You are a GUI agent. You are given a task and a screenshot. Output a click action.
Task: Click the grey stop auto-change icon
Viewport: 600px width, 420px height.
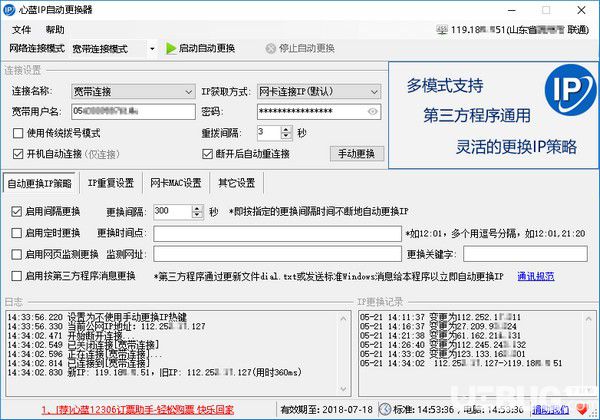click(271, 49)
